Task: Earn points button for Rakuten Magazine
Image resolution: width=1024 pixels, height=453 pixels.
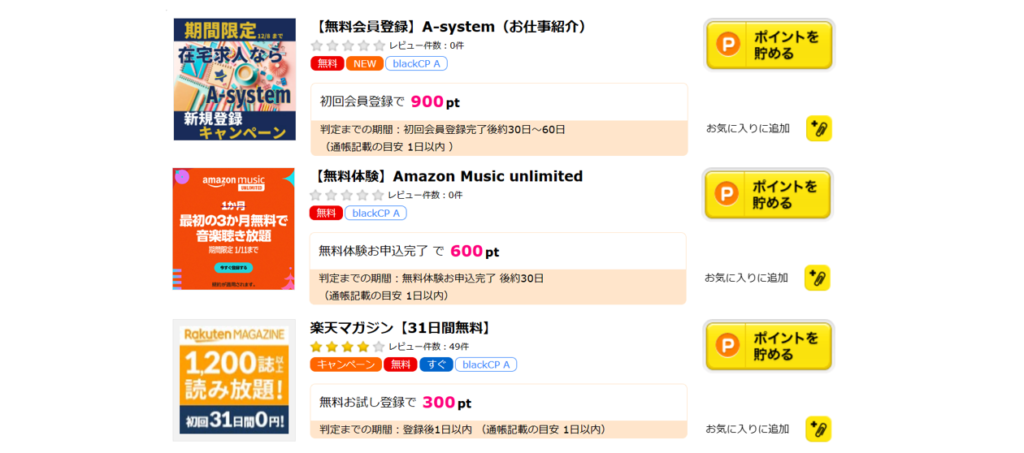Action: [x=769, y=346]
